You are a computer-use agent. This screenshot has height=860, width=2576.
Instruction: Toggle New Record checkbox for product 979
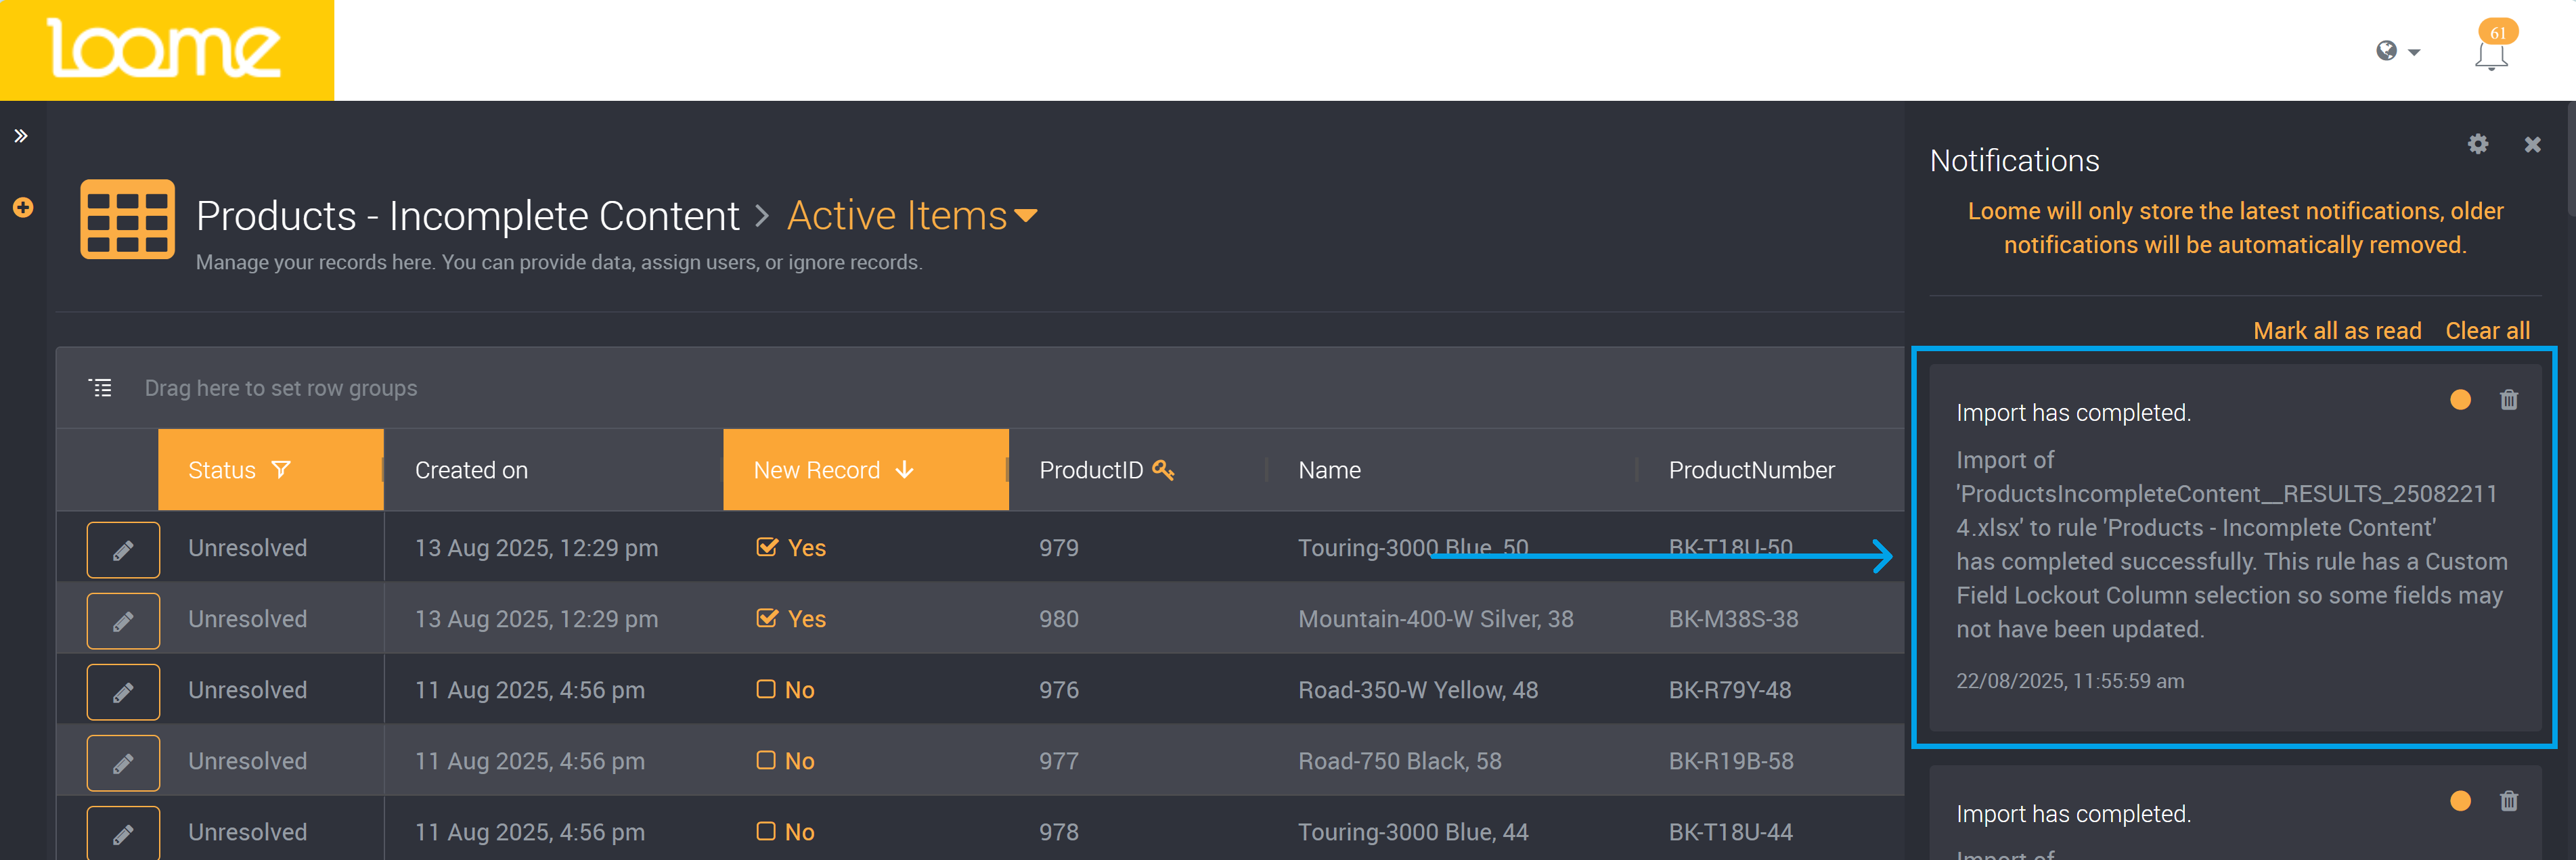coord(767,547)
